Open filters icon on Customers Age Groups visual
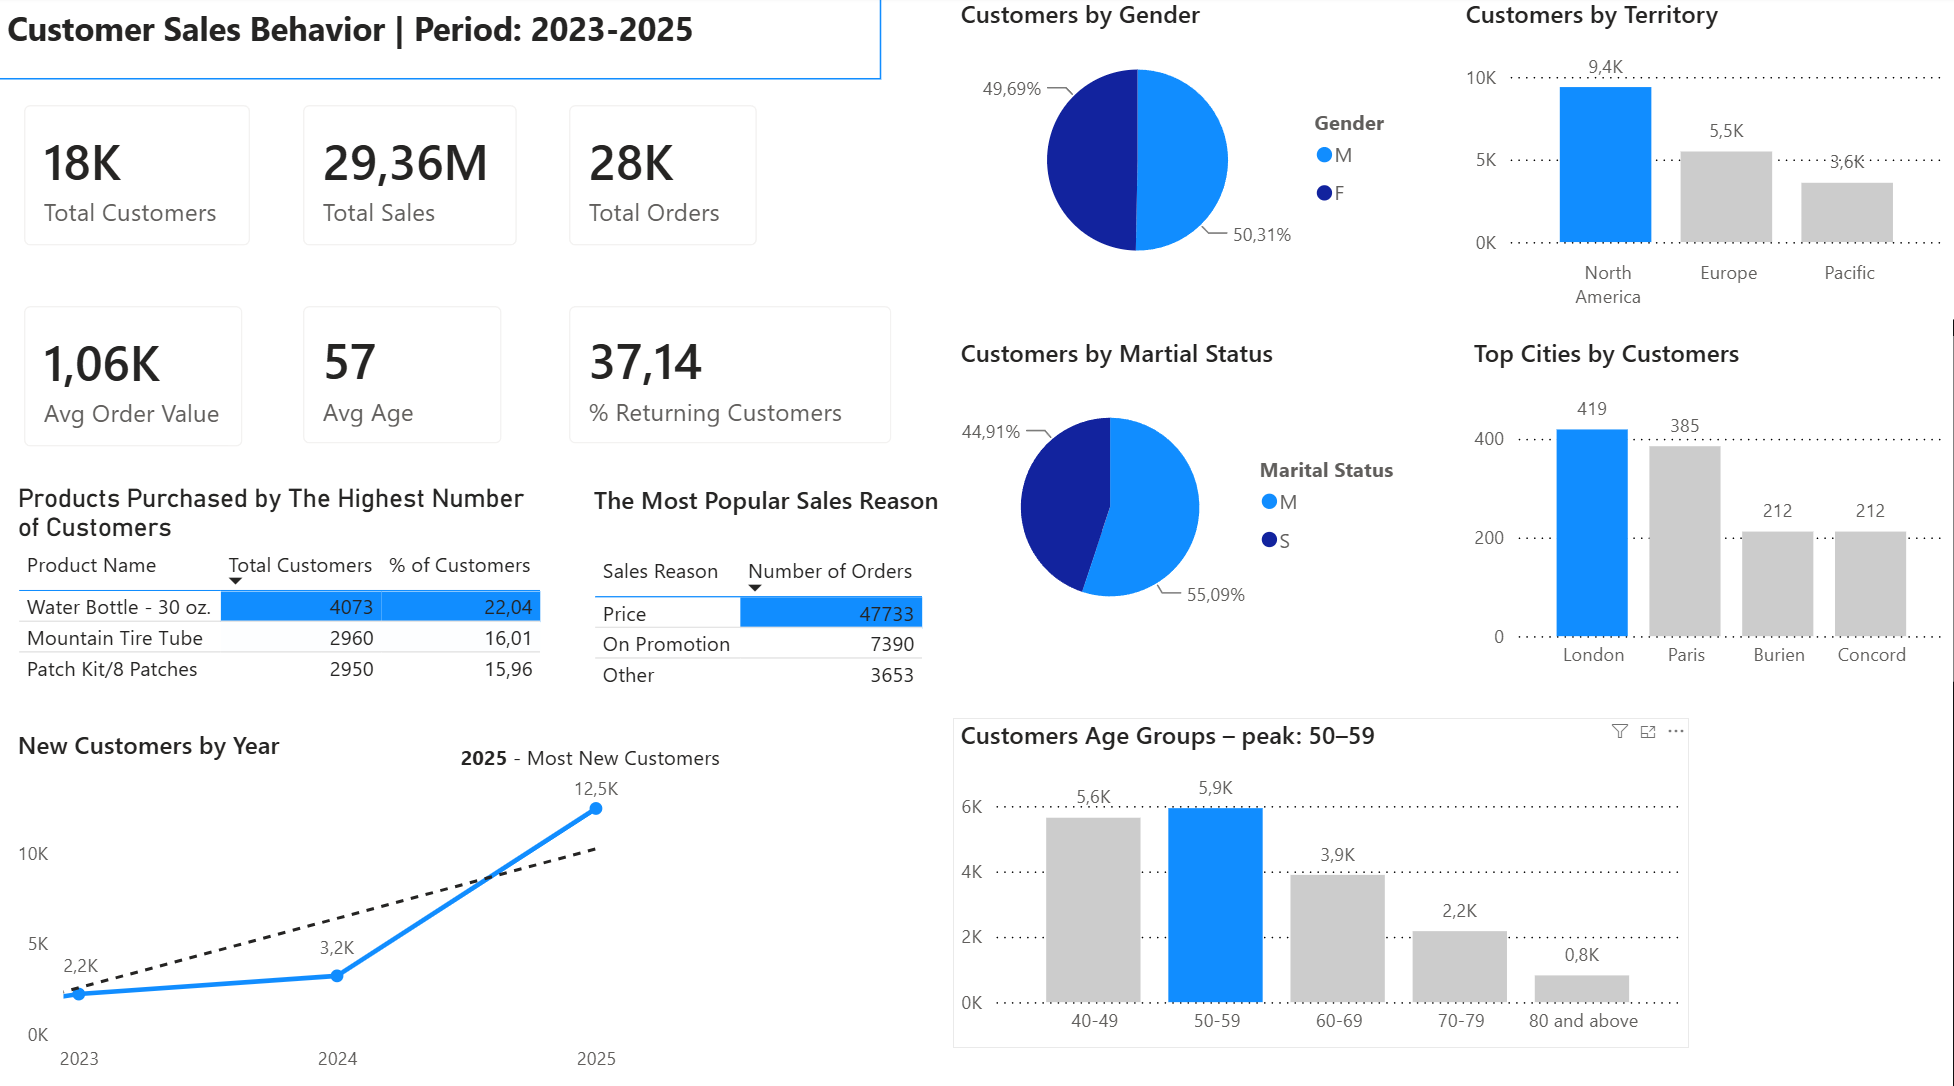 click(1619, 732)
